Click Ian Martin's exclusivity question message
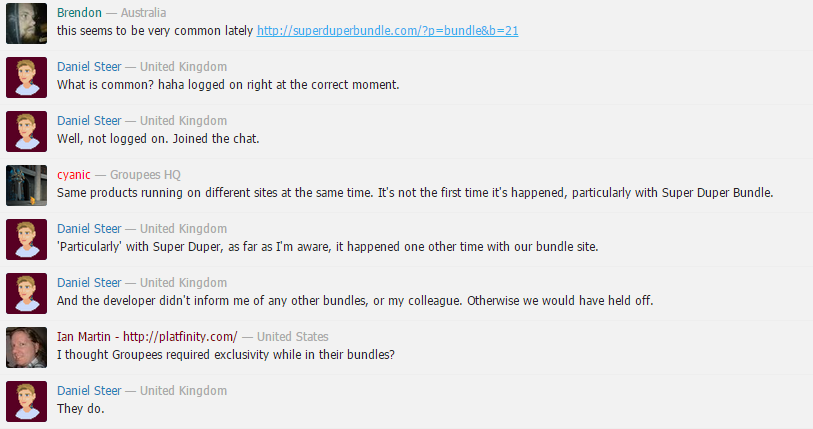This screenshot has height=429, width=813. click(226, 355)
